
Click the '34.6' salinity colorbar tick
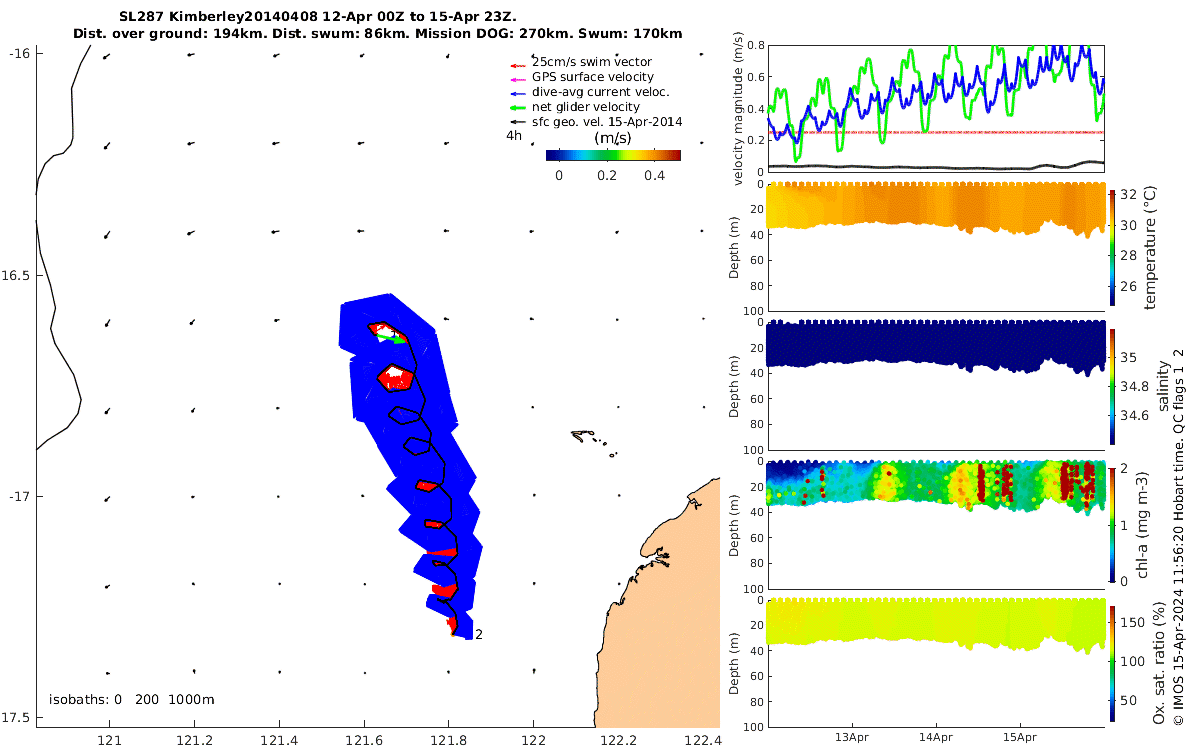[x=1135, y=415]
